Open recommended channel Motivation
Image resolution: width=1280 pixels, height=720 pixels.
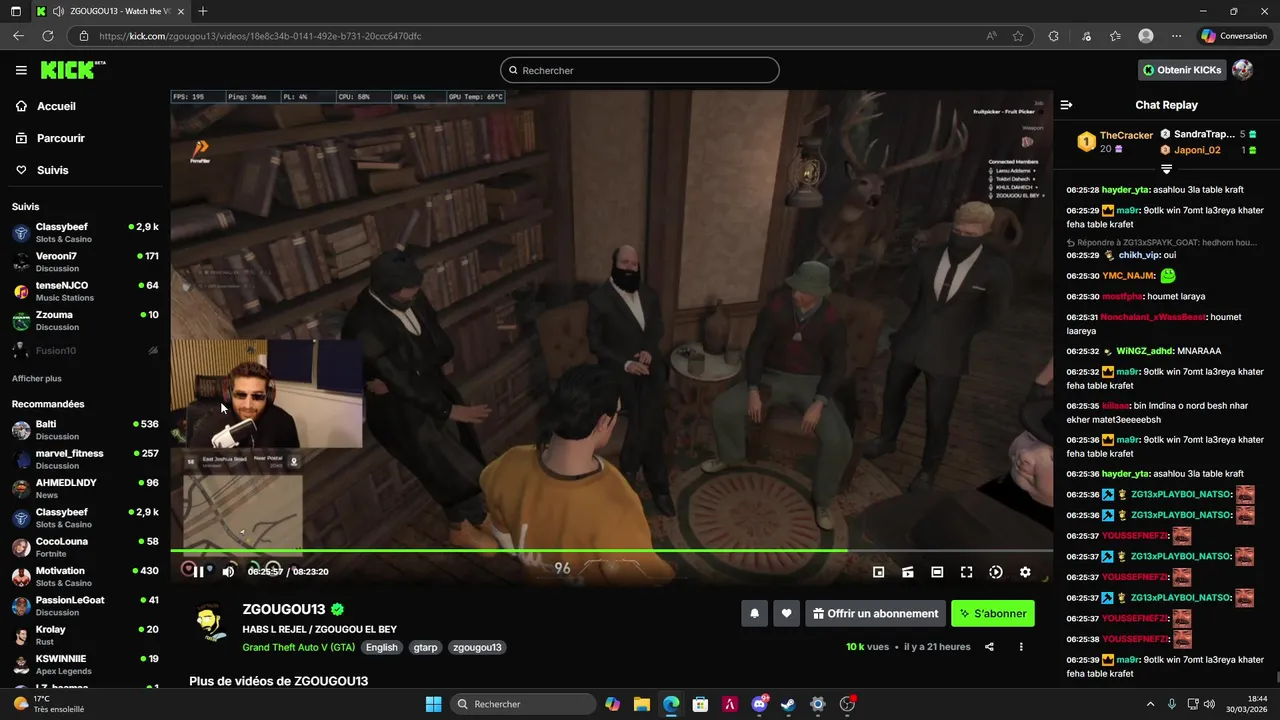[x=85, y=576]
